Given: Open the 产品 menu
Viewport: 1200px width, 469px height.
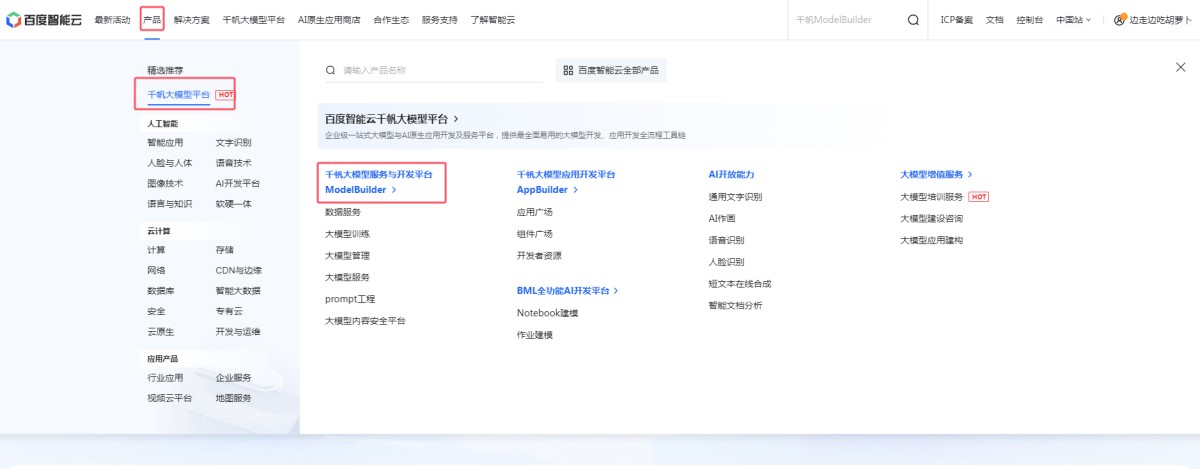Looking at the screenshot, I should [151, 19].
